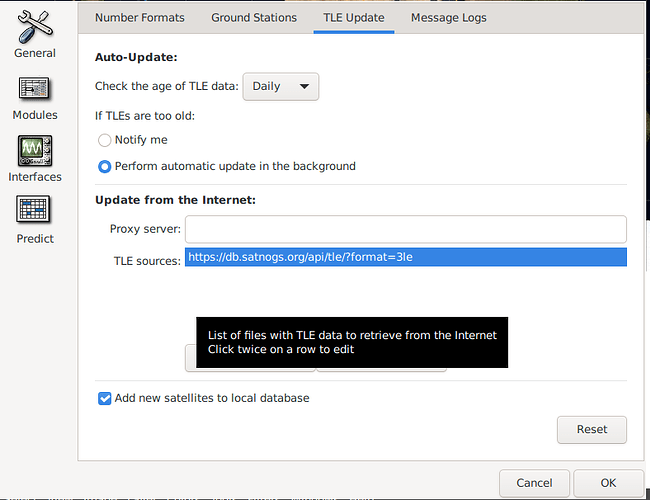Click the Cancel button
The height and width of the screenshot is (500, 650).
point(534,483)
